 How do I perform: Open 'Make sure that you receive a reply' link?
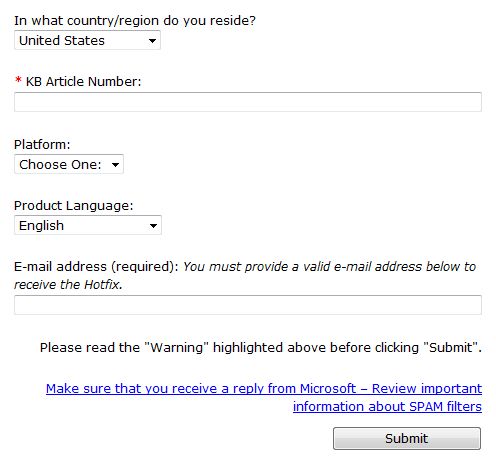(264, 389)
